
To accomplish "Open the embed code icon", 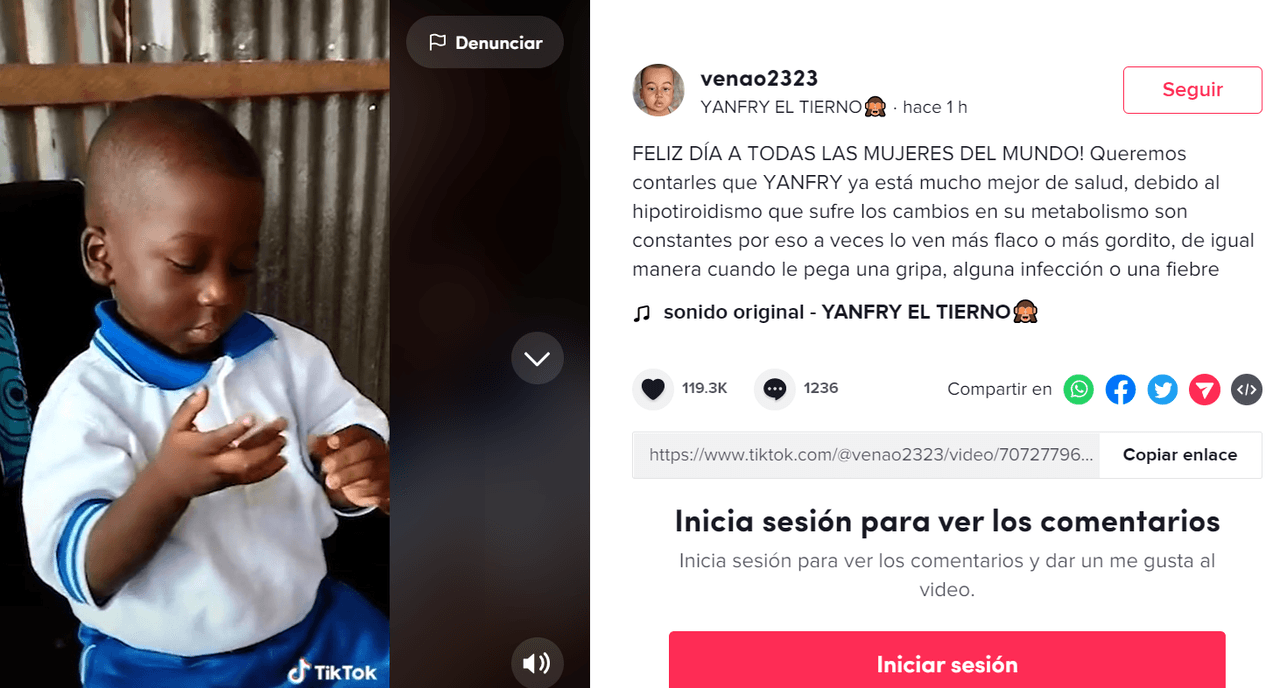I will tap(1246, 389).
